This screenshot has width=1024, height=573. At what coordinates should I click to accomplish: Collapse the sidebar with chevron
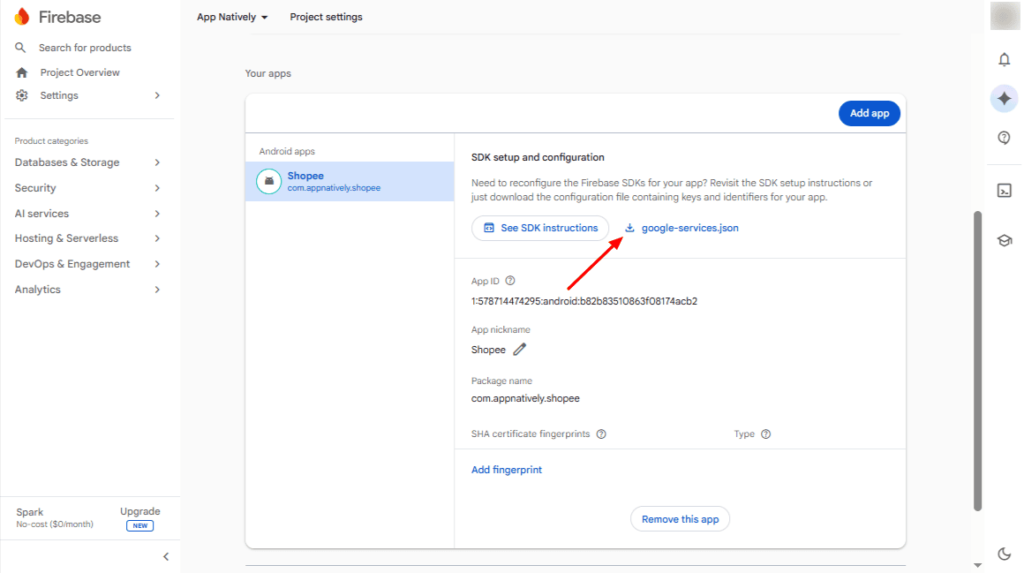coord(166,557)
